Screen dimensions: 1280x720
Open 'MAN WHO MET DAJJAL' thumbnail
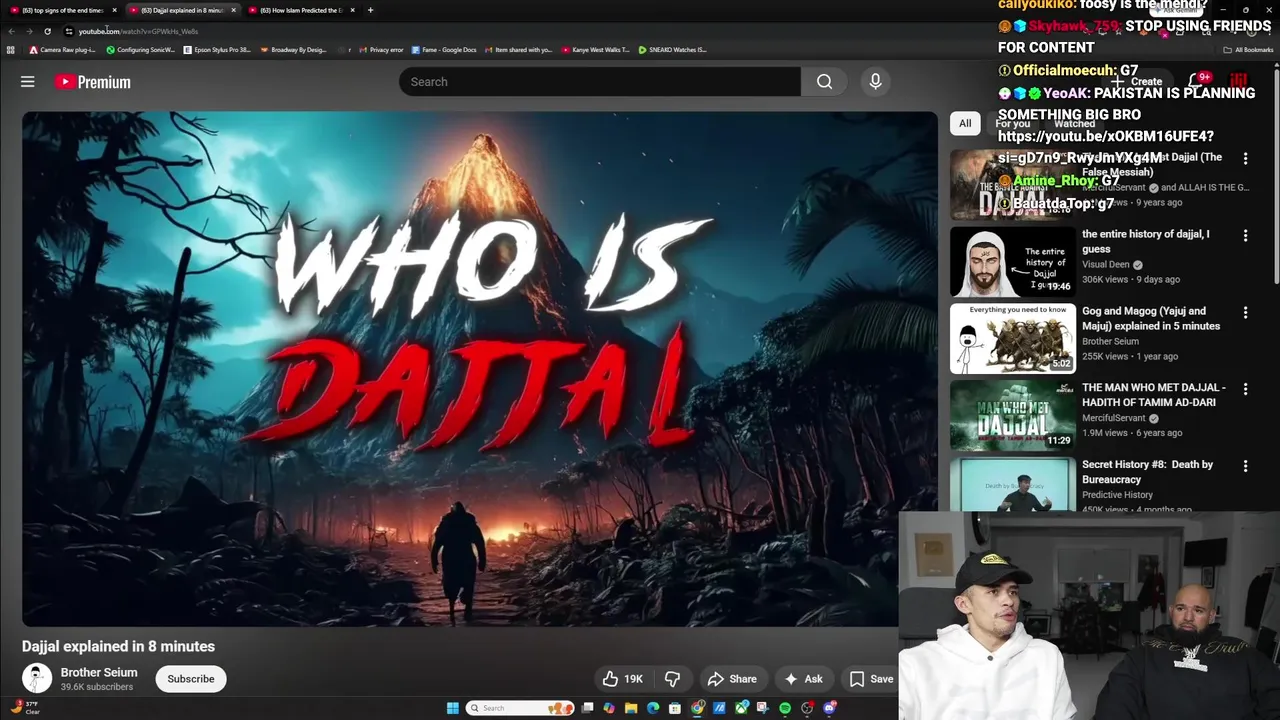[x=1012, y=415]
